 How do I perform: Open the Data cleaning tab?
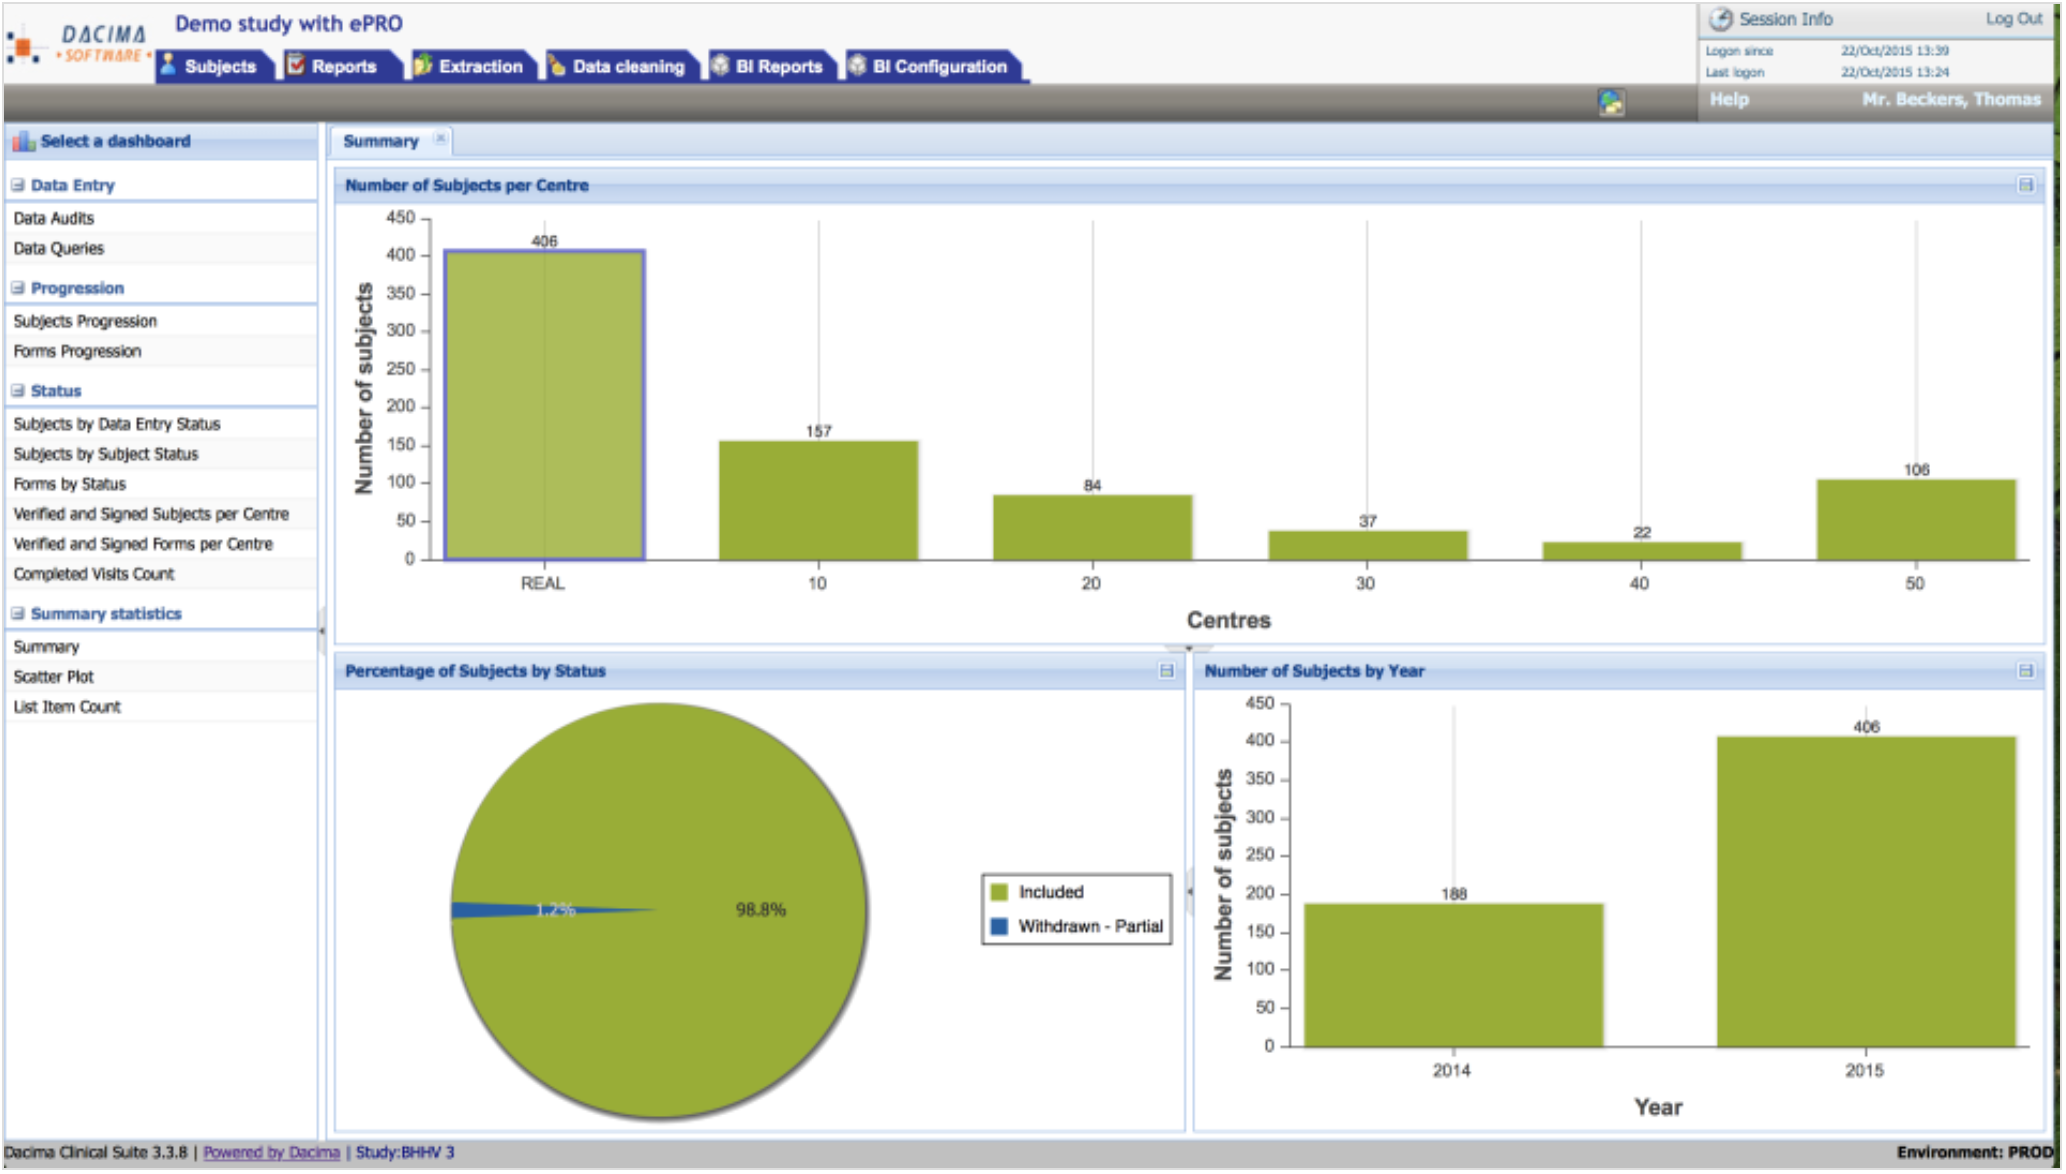627,67
